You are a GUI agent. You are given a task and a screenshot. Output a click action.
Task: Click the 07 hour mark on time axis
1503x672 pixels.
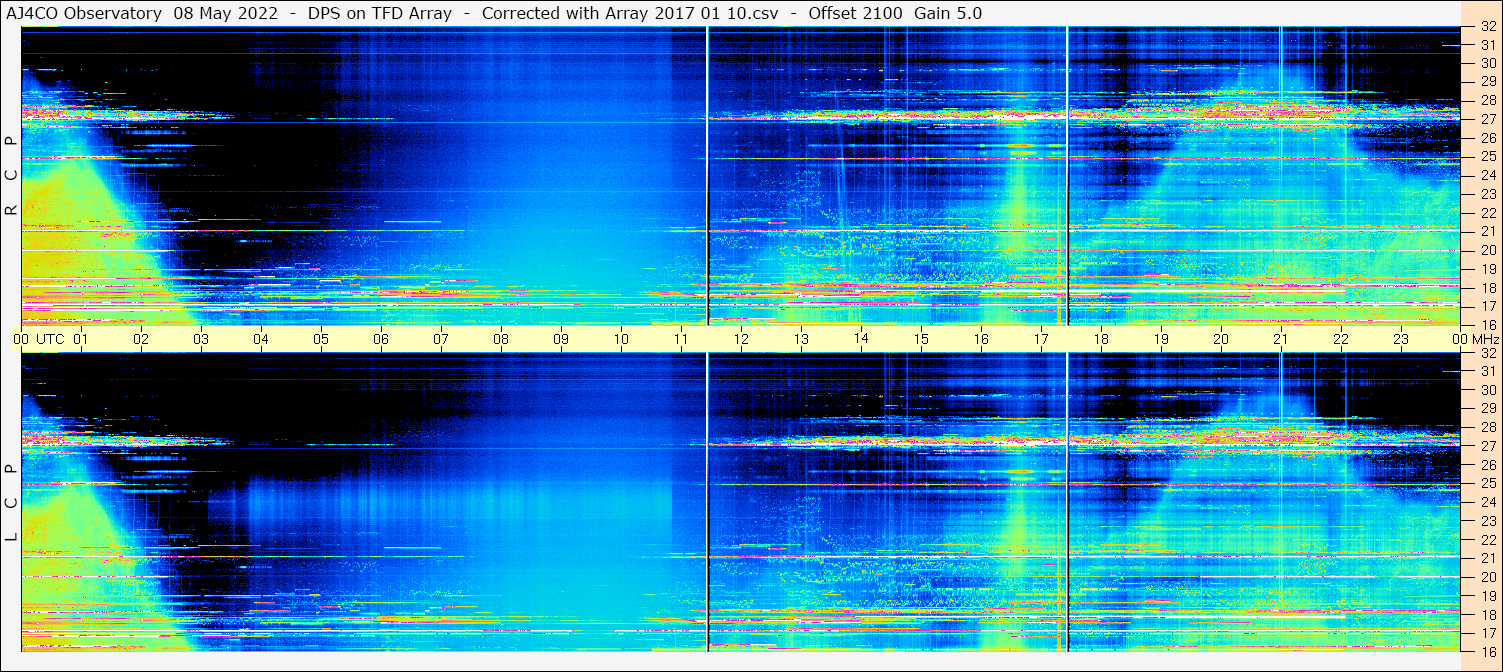tap(441, 339)
